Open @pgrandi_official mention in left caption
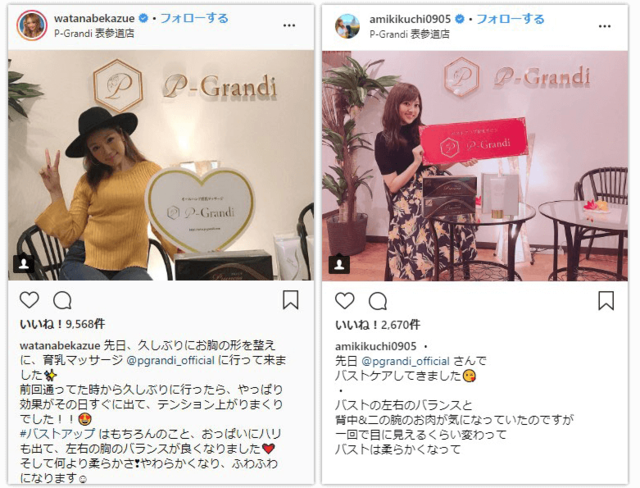Viewport: 640px width, 488px height. pyautogui.click(x=171, y=361)
